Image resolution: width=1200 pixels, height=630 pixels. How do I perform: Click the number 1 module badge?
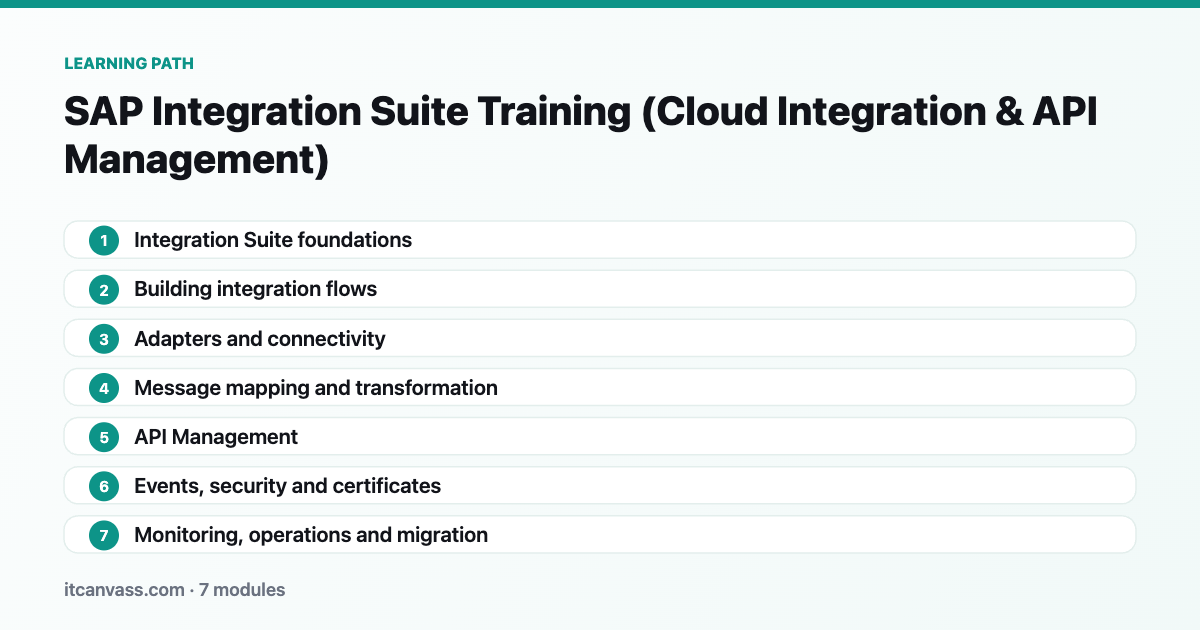point(104,240)
